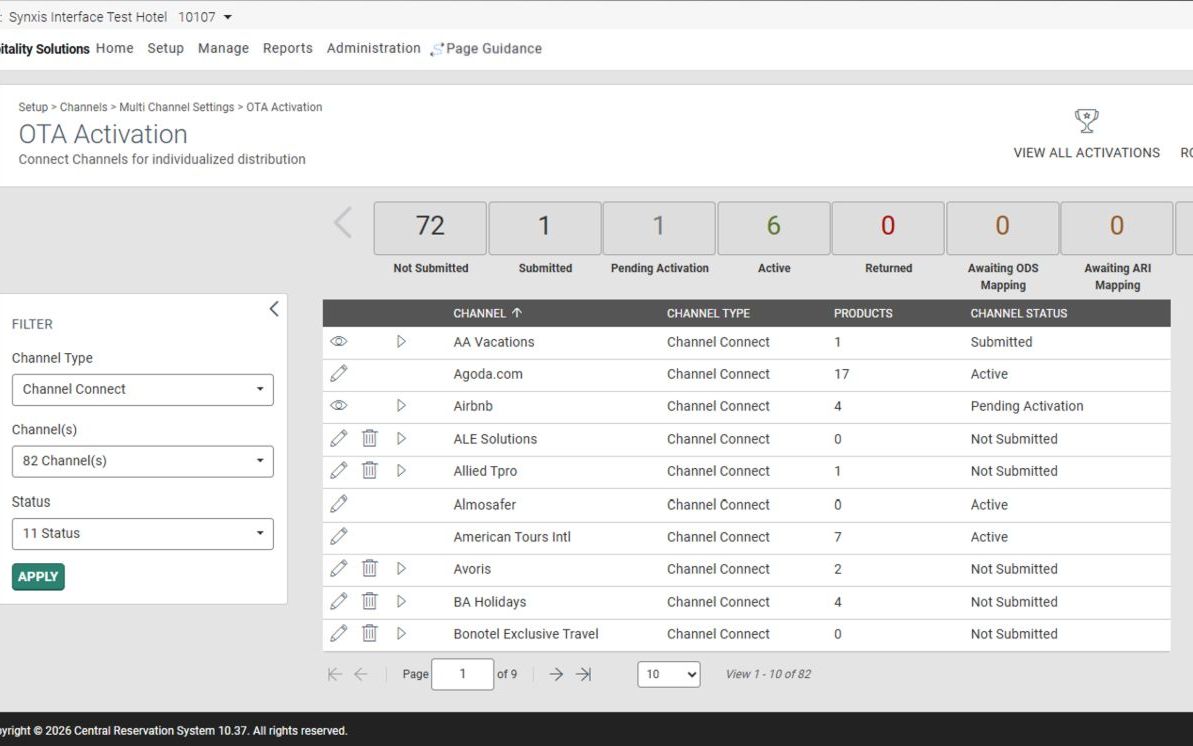Viewport: 1193px width, 746px height.
Task: Click the Channel Type column header
Action: click(x=708, y=313)
